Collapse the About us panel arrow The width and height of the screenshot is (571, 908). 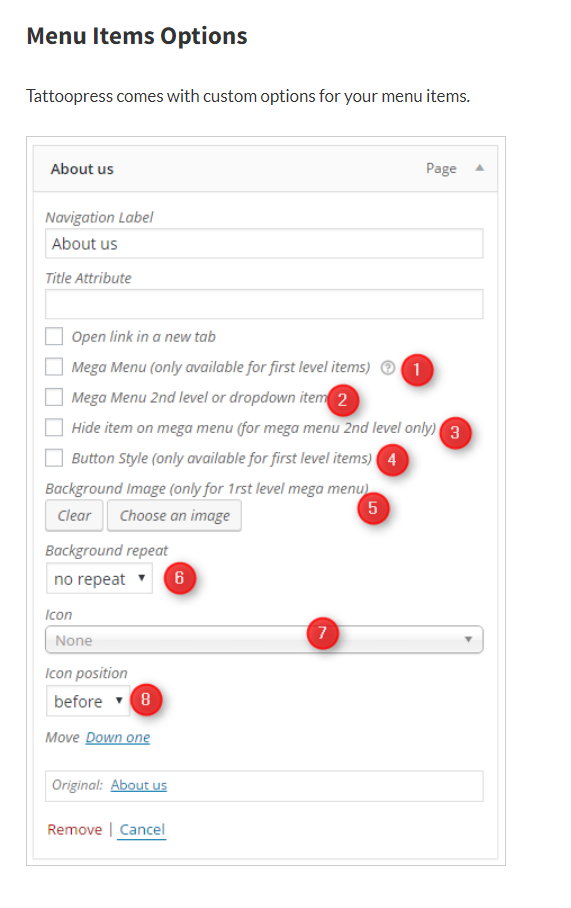[x=480, y=168]
